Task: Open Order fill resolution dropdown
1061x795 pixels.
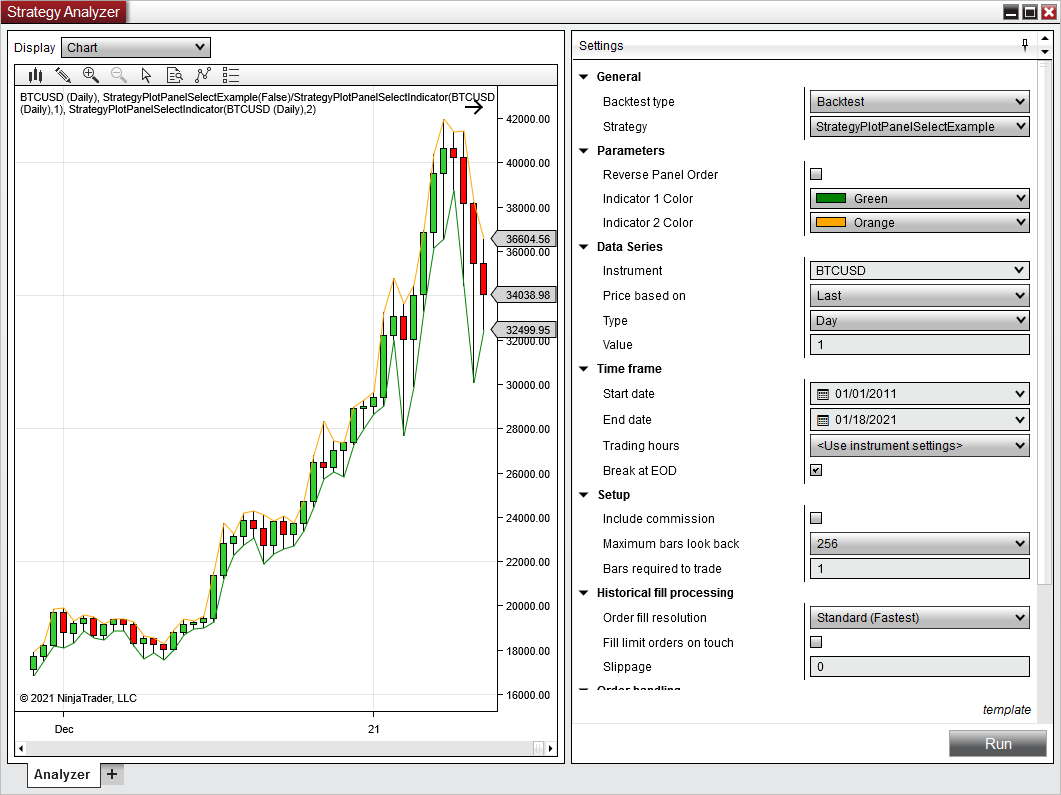Action: [920, 618]
